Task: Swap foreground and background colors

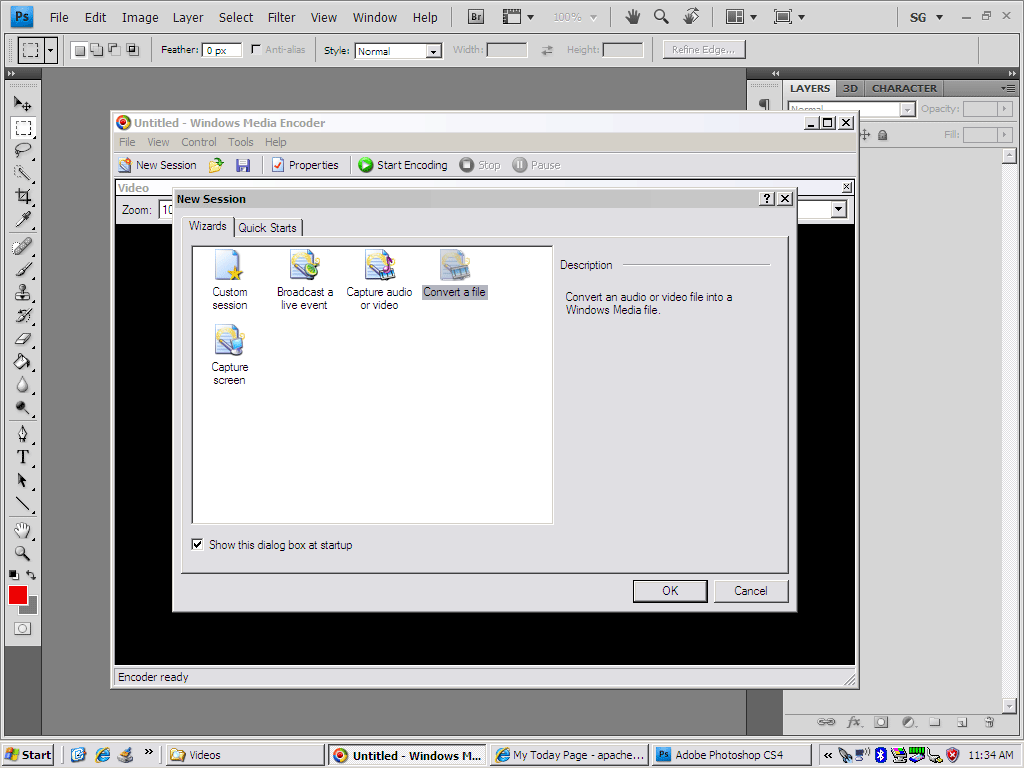Action: pyautogui.click(x=31, y=575)
